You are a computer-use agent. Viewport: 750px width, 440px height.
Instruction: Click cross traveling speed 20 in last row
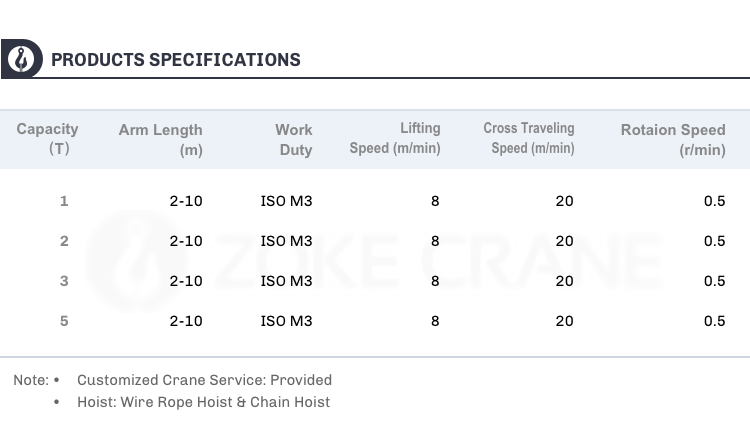point(564,321)
